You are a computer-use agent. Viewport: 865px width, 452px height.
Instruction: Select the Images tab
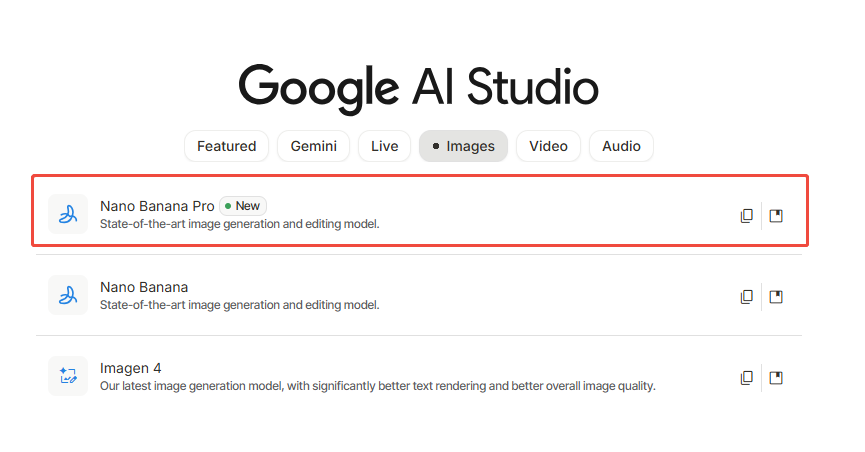click(463, 146)
